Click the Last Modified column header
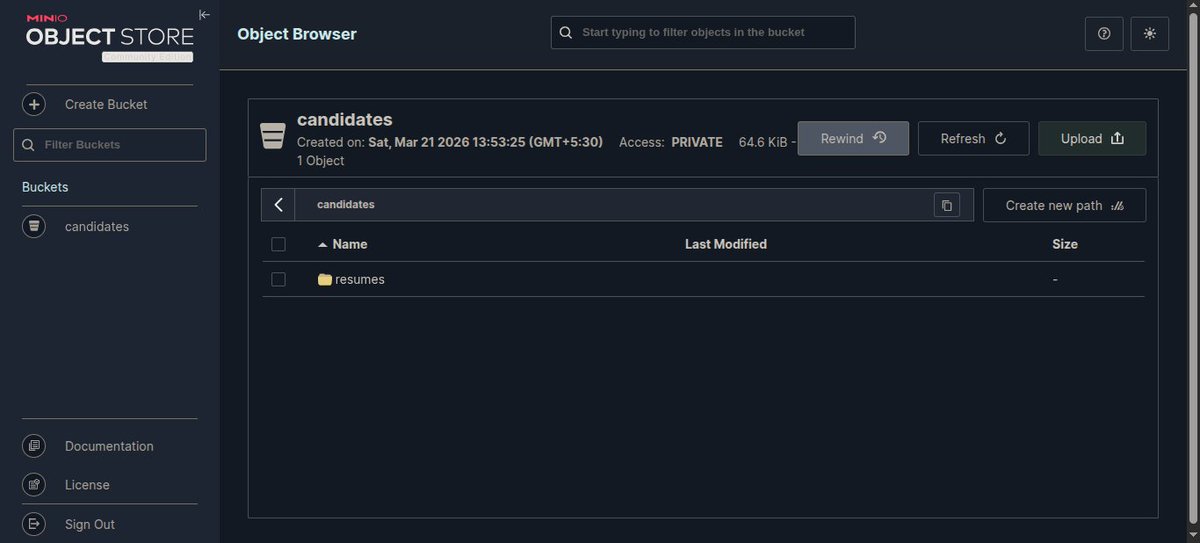The height and width of the screenshot is (543, 1200). [726, 244]
